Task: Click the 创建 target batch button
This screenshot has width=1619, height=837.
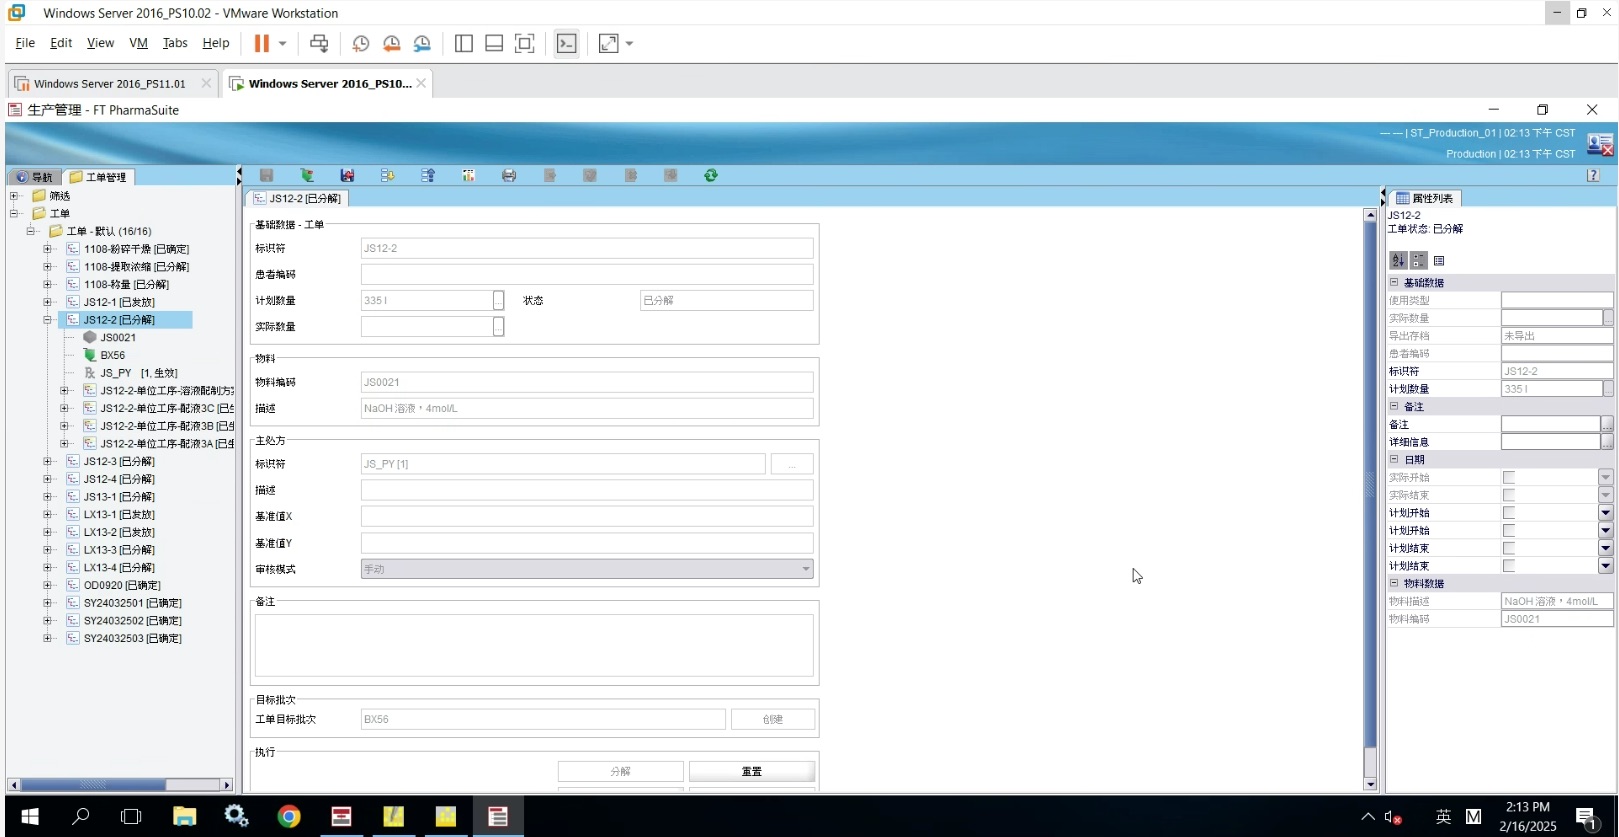Action: 772,719
